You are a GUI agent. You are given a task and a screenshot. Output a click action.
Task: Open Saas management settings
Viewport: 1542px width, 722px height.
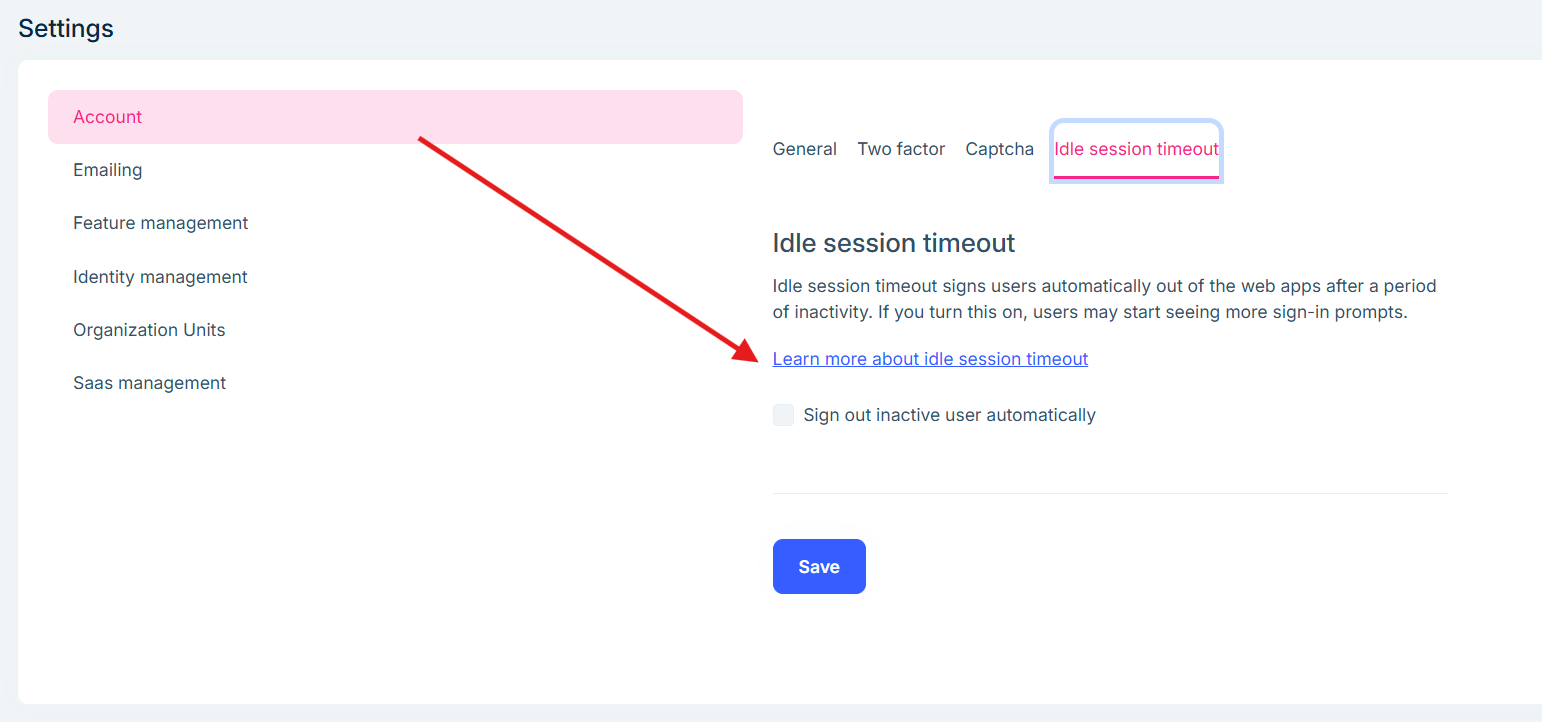[149, 383]
